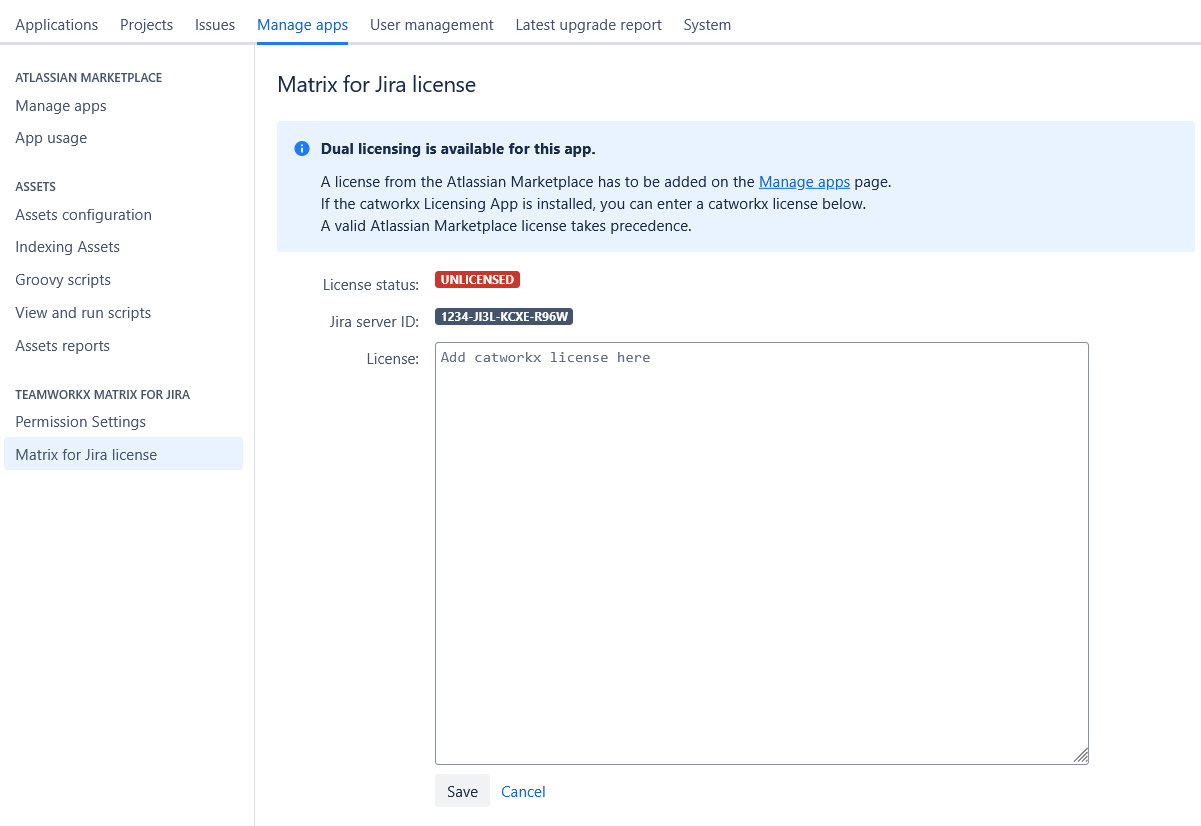Open Indexing Assets page
Screen dimensions: 1201x826
pyautogui.click(x=67, y=247)
